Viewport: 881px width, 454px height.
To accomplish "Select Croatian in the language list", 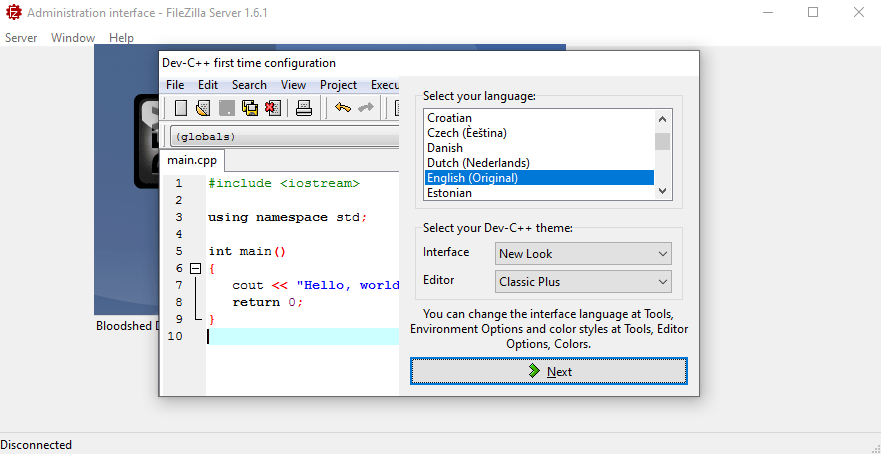I will [x=539, y=118].
